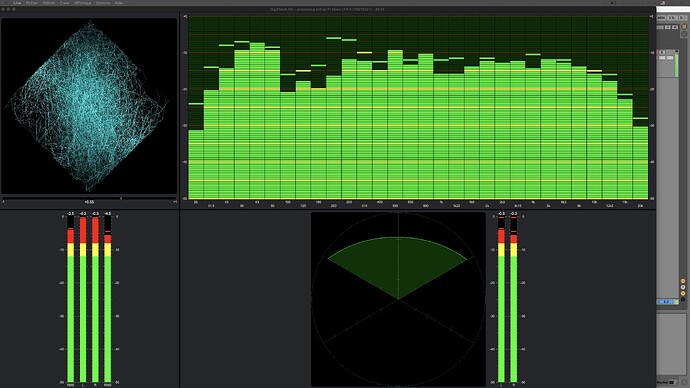
Task: Open the Fichier menu
Action: tap(32, 3)
